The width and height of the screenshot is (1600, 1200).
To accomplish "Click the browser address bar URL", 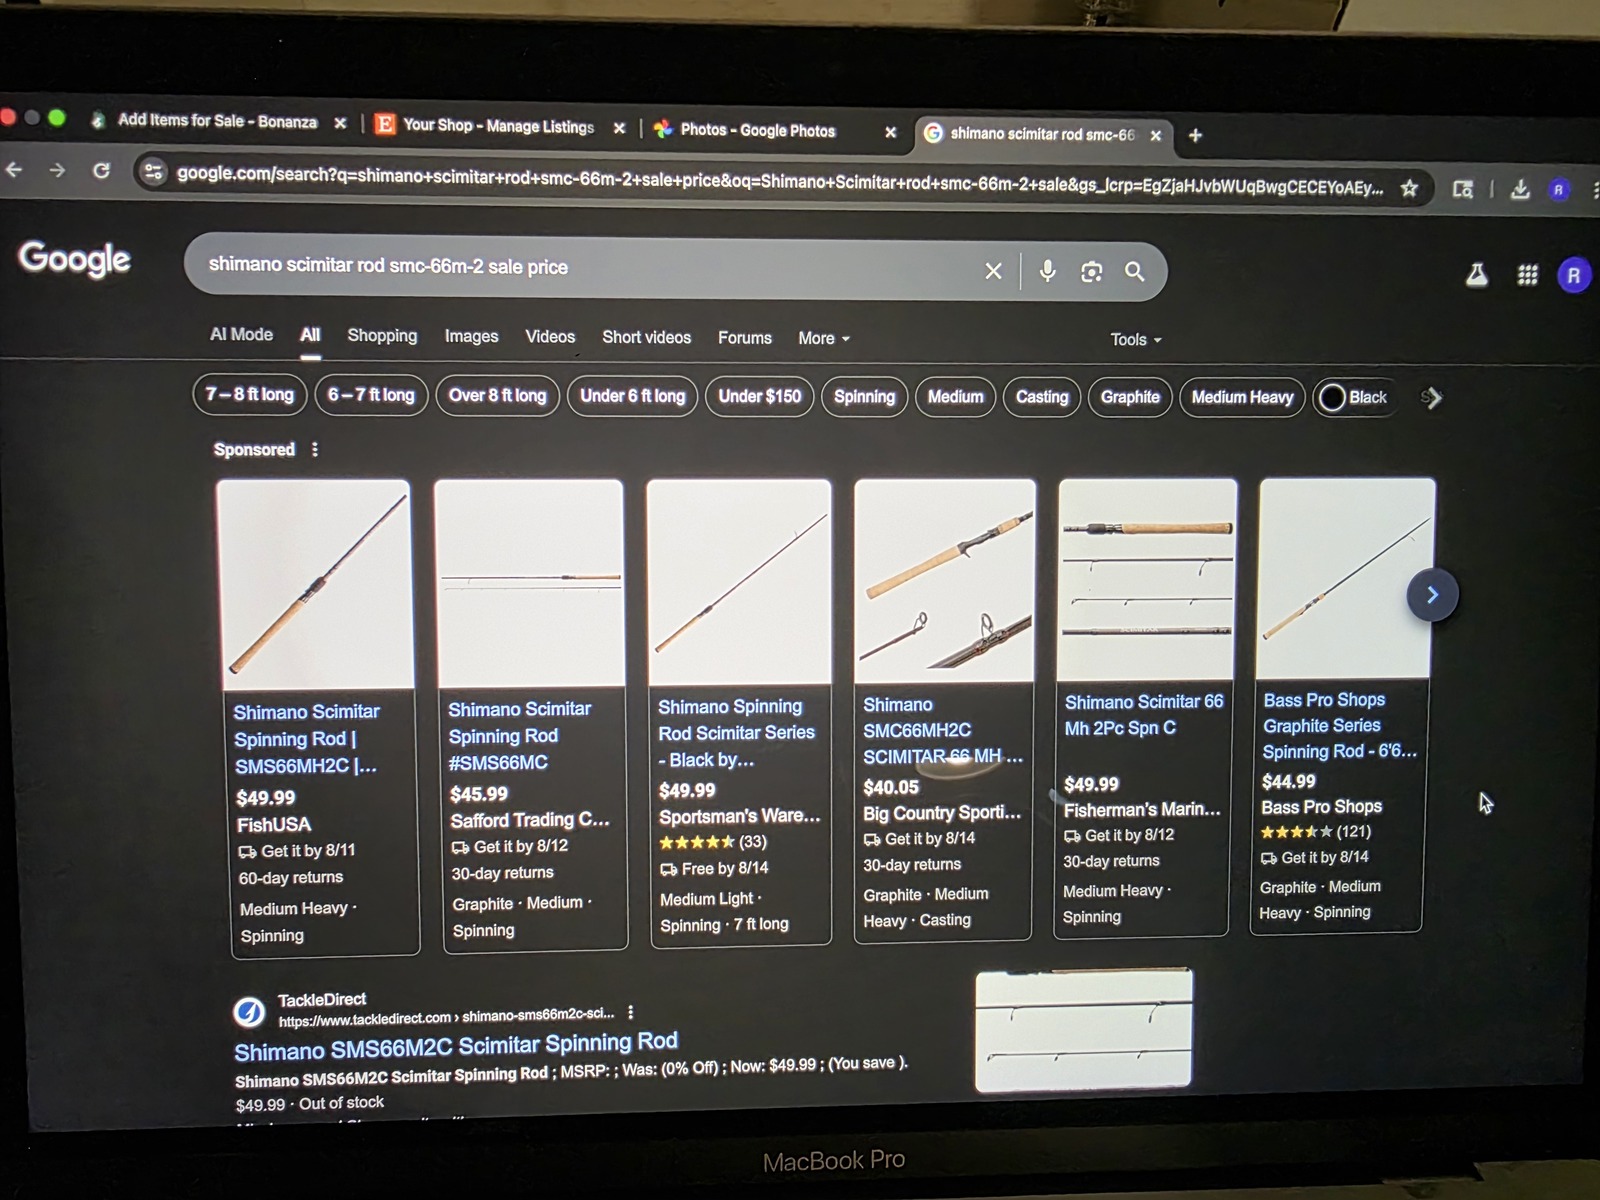I will coord(780,180).
